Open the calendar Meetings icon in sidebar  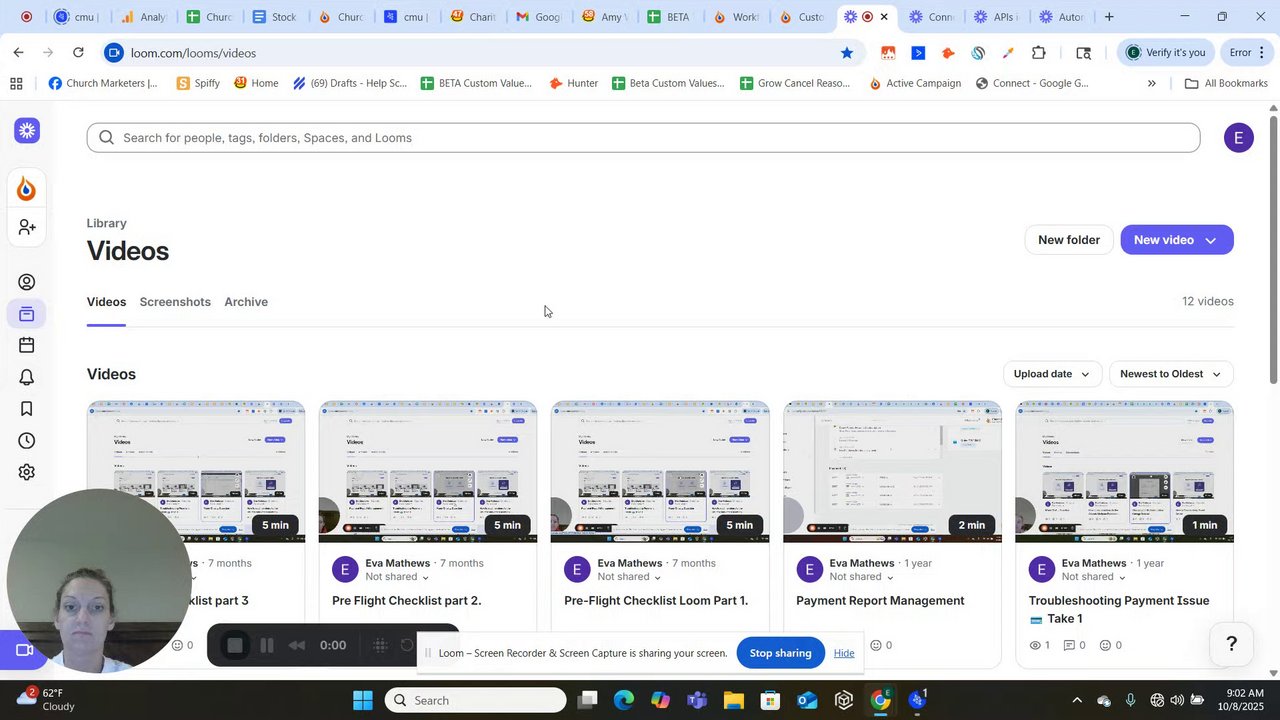(27, 345)
